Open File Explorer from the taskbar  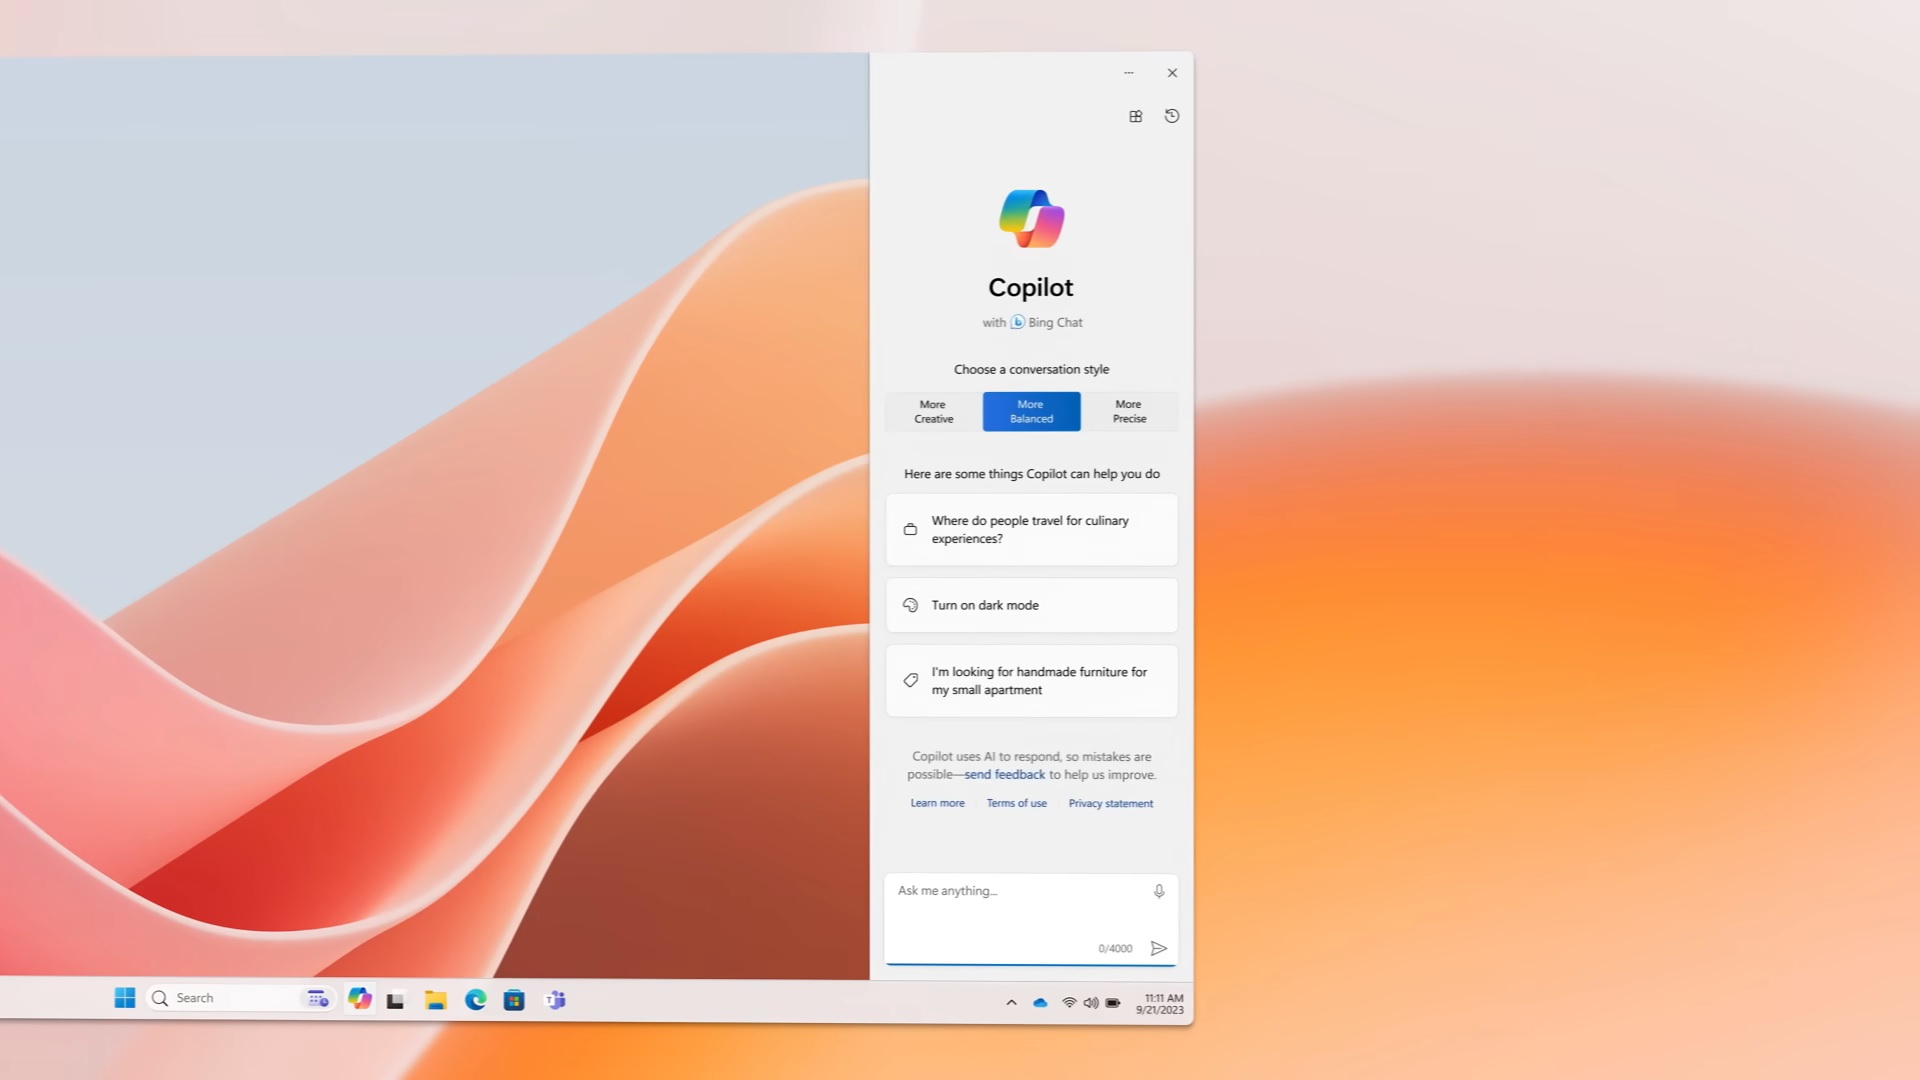coord(435,998)
